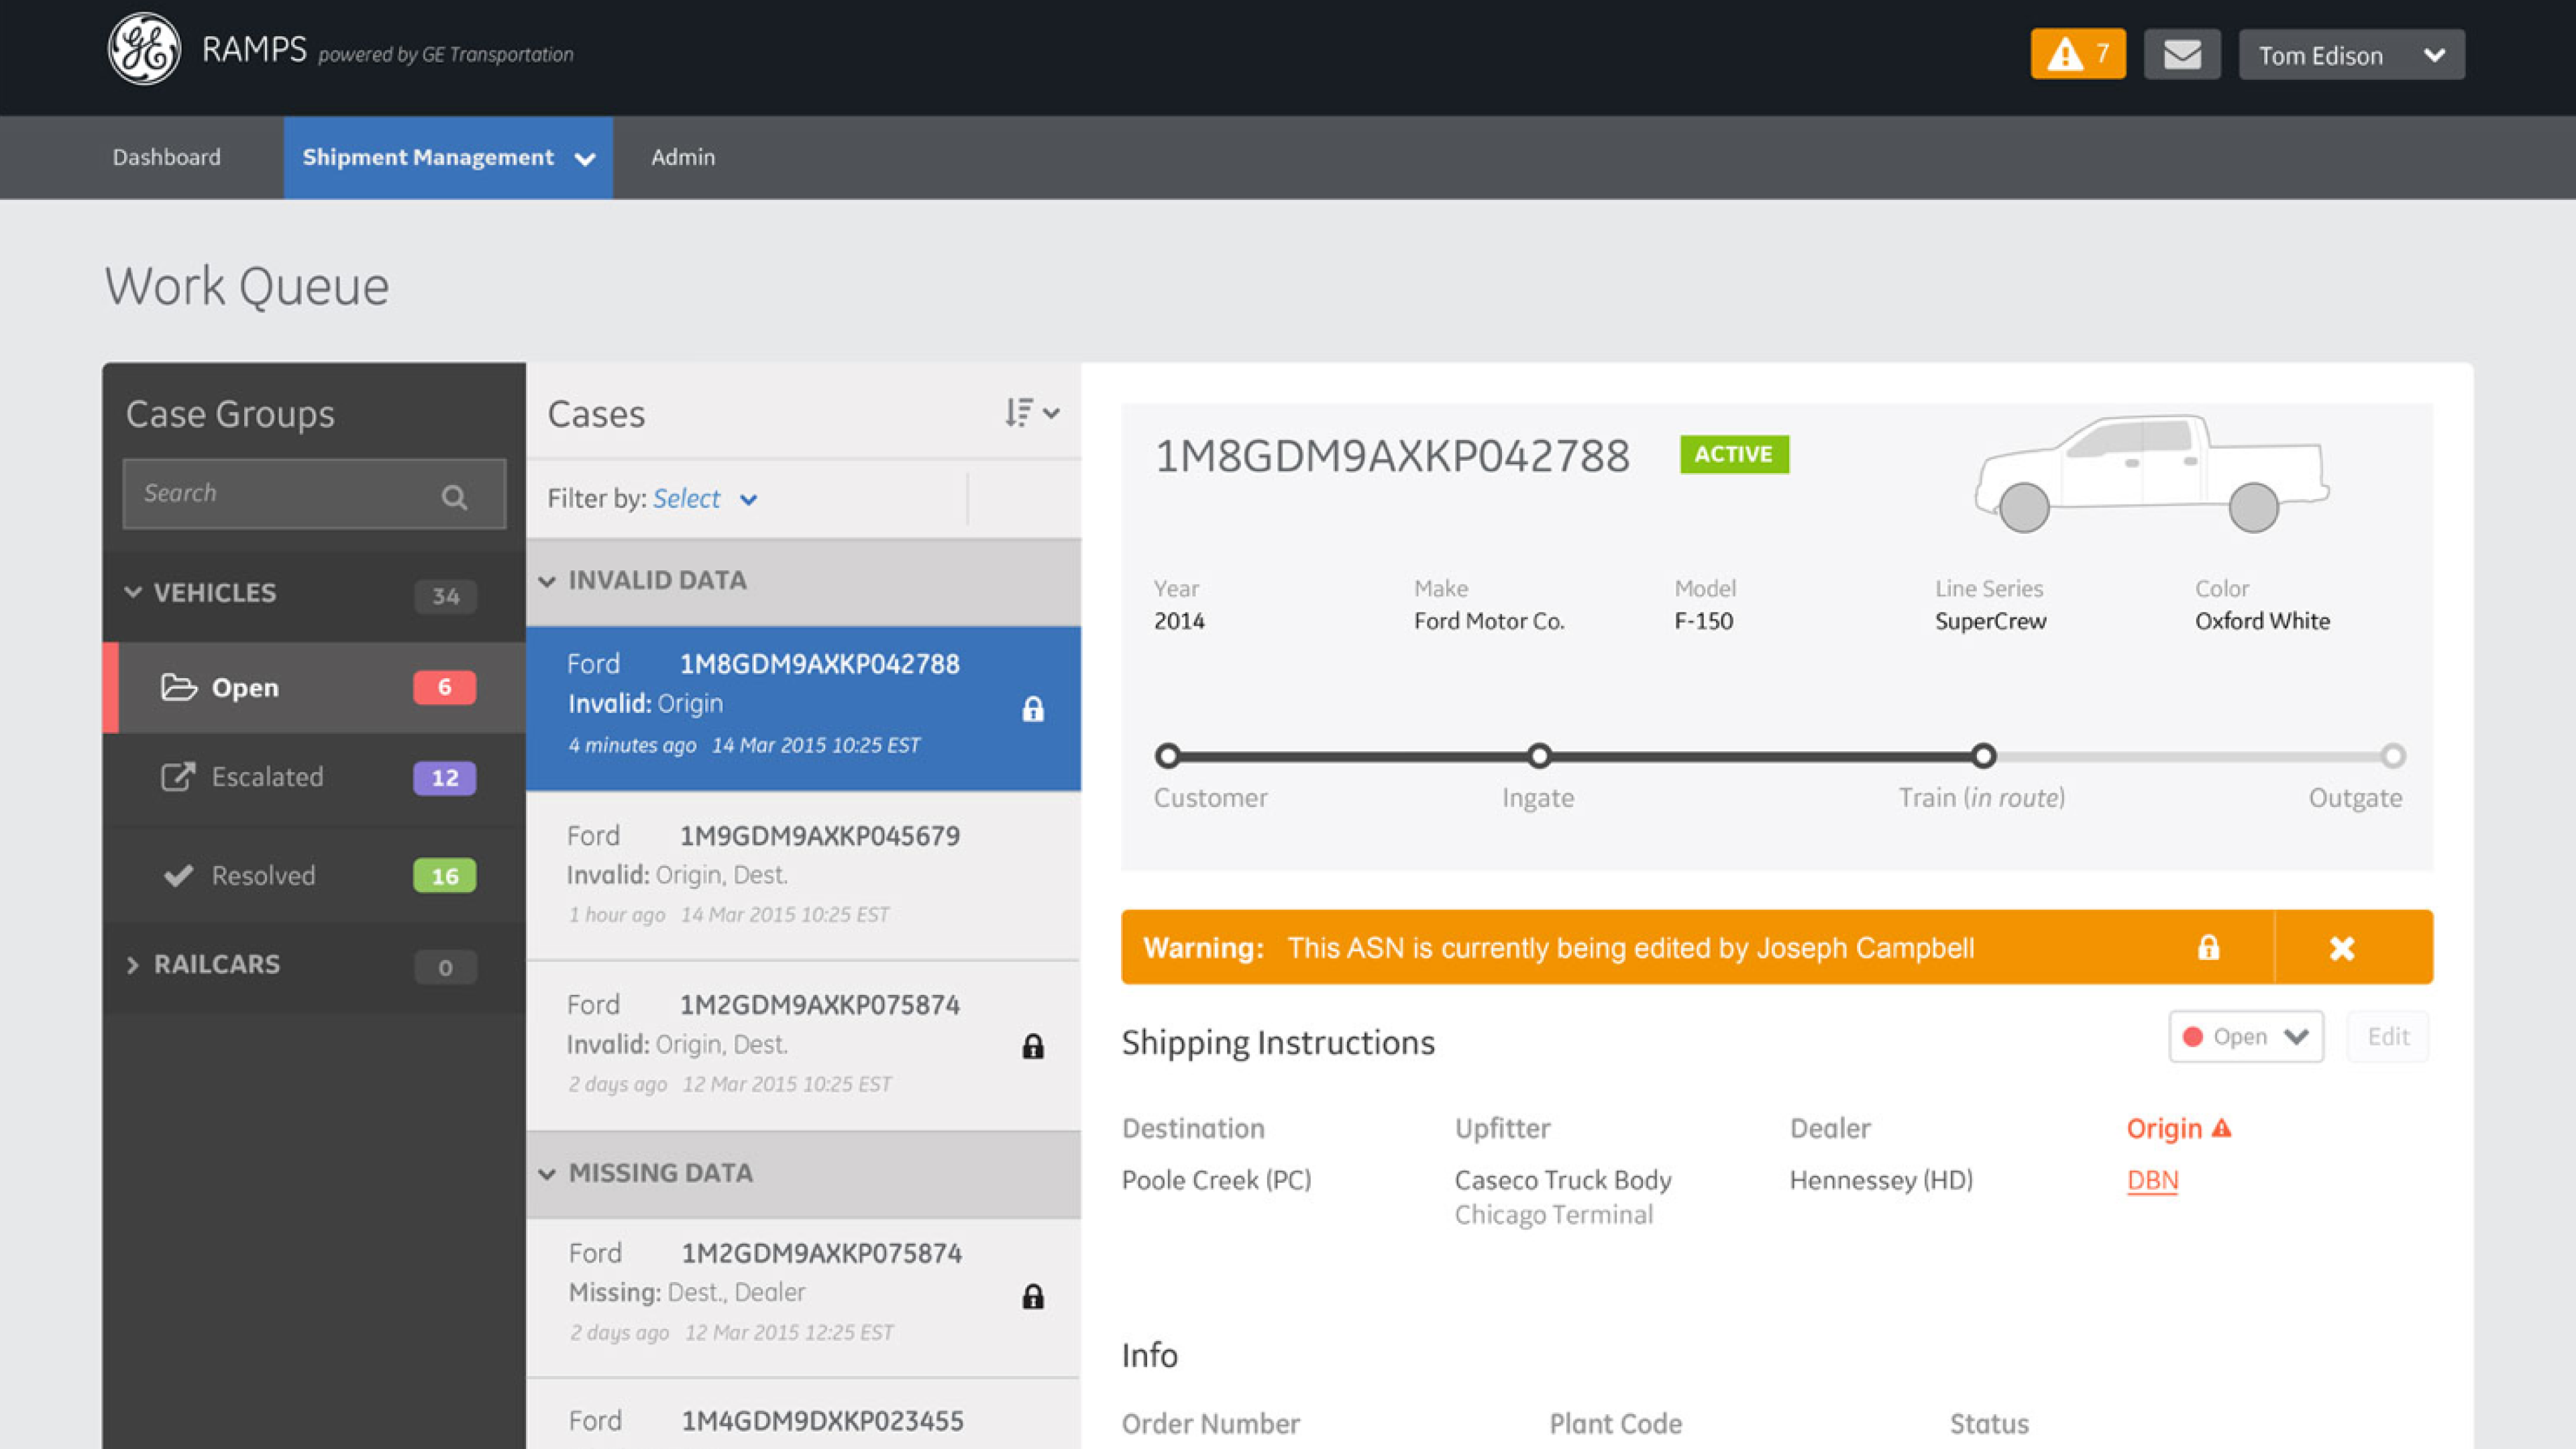Click the search magnifier in Case Groups

(454, 497)
